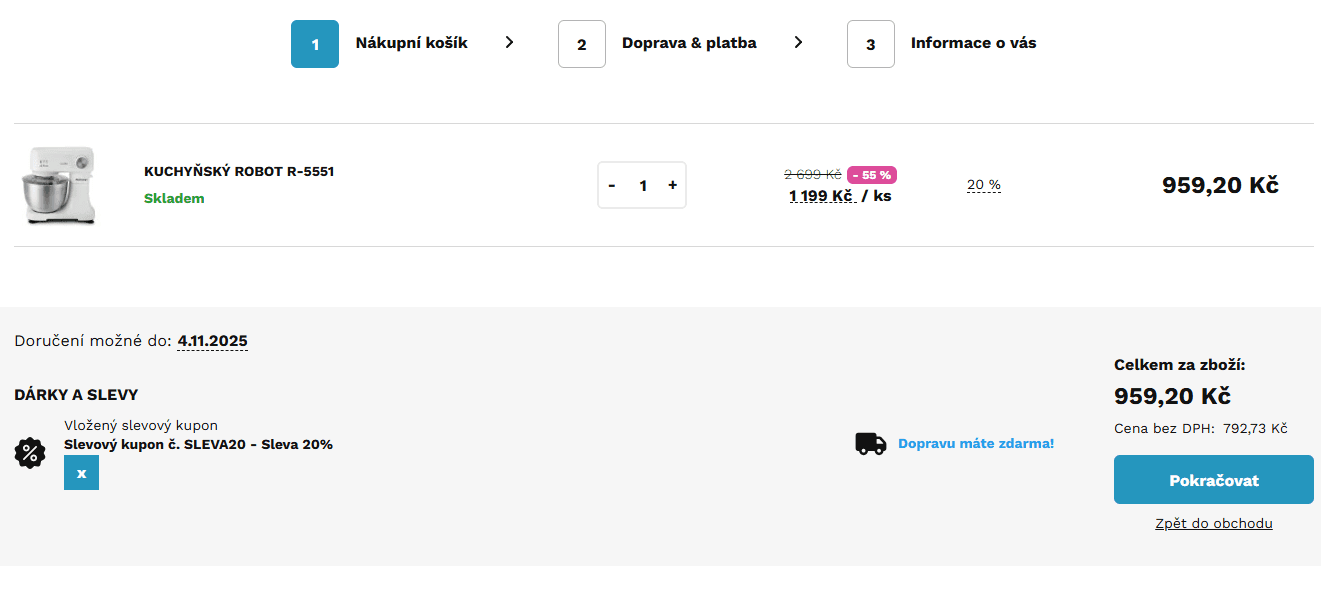1321x589 pixels.
Task: Click inside the quantity input field
Action: point(641,185)
